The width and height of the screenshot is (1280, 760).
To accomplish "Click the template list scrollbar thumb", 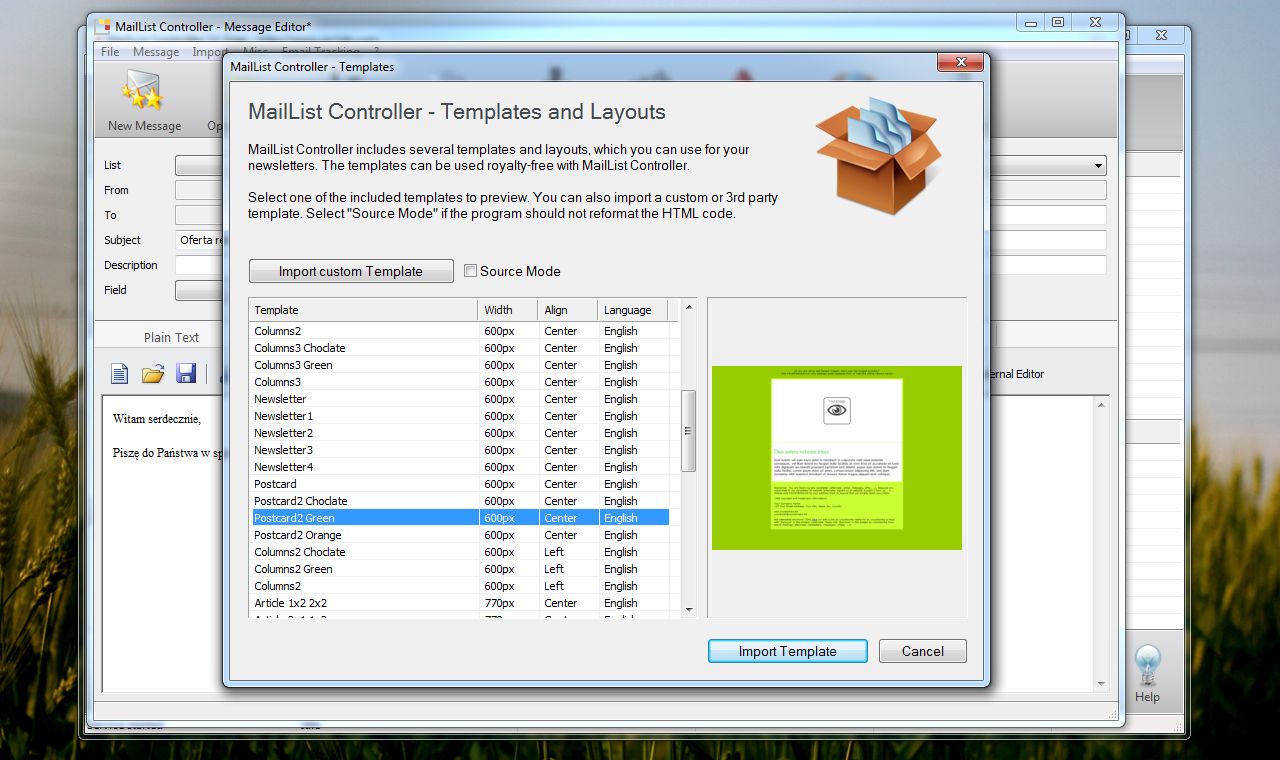I will point(688,431).
